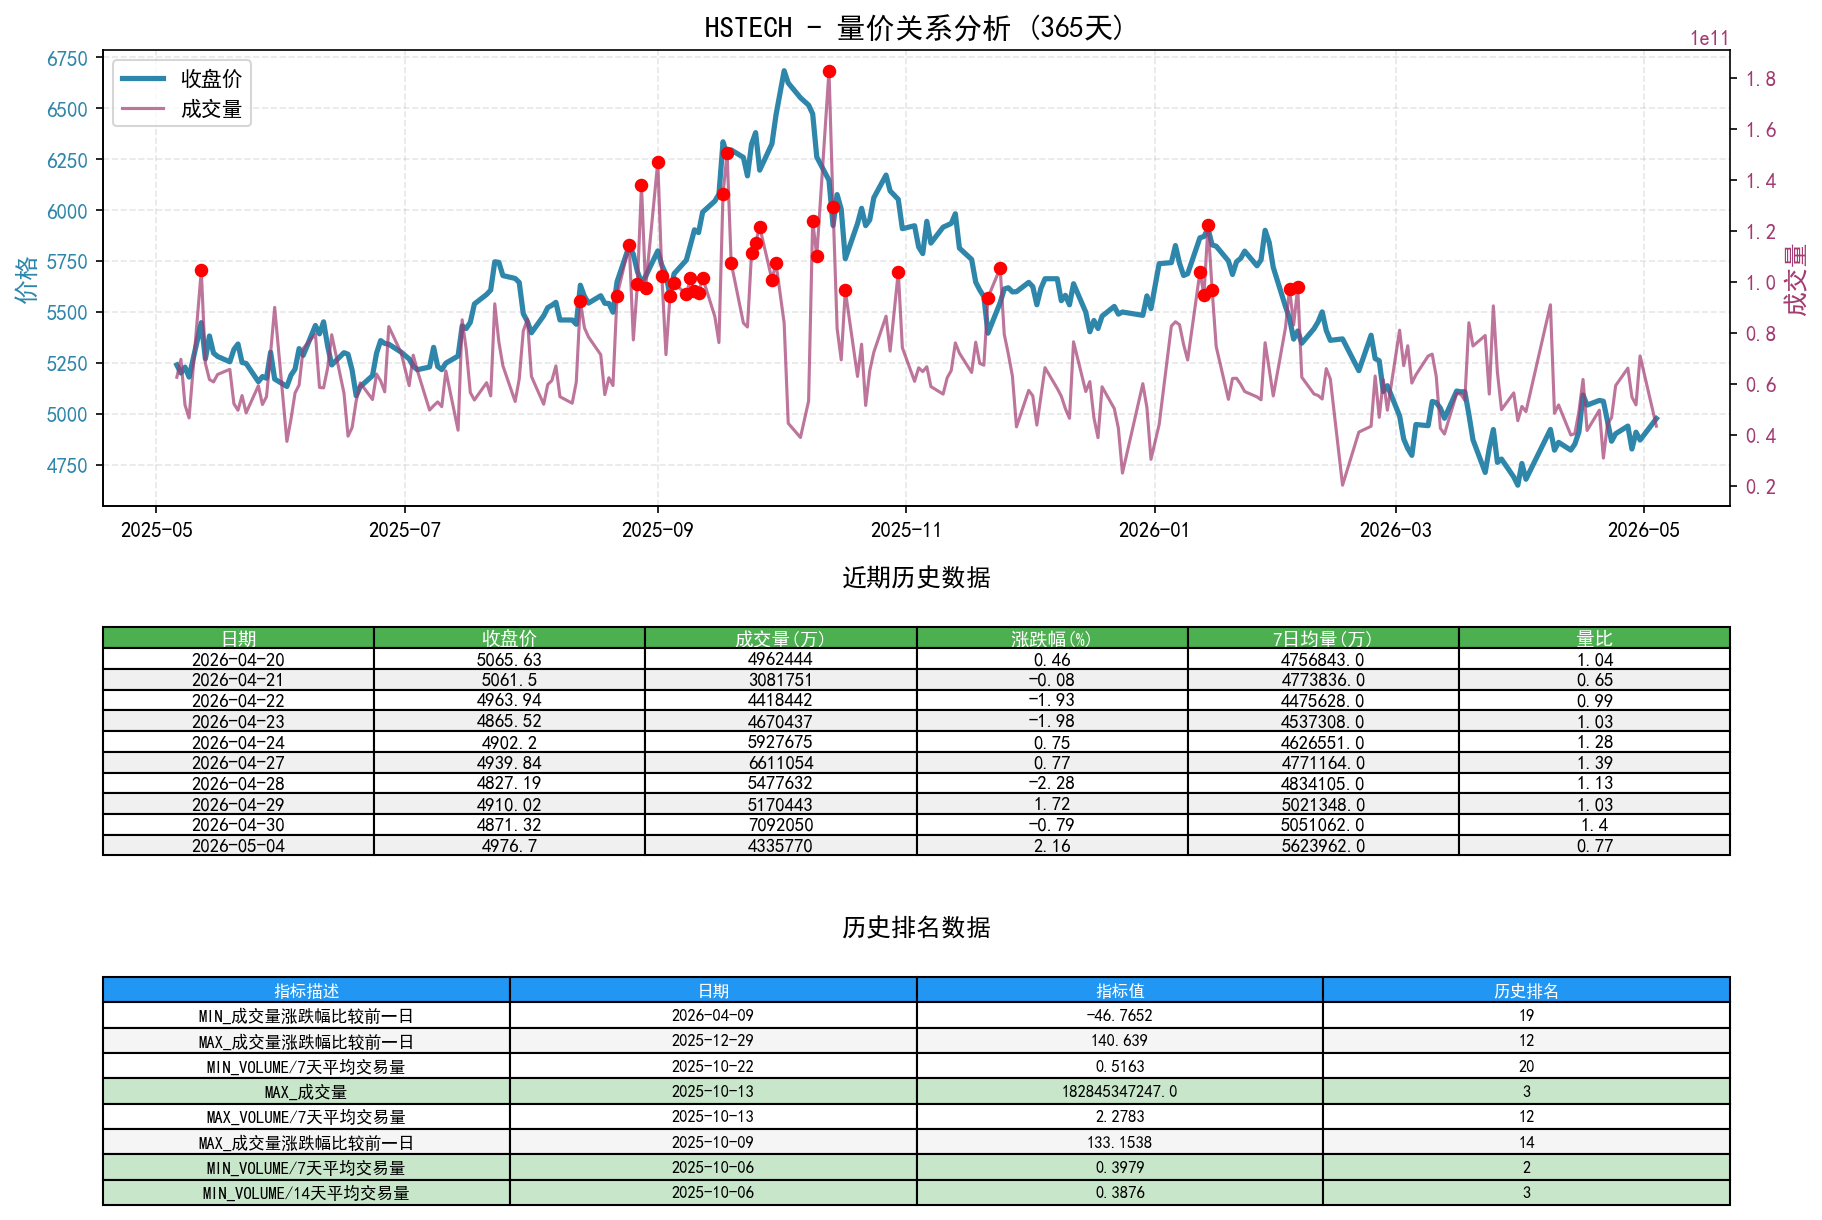
Task: Click the date cell 2026-04-20
Action: click(238, 659)
